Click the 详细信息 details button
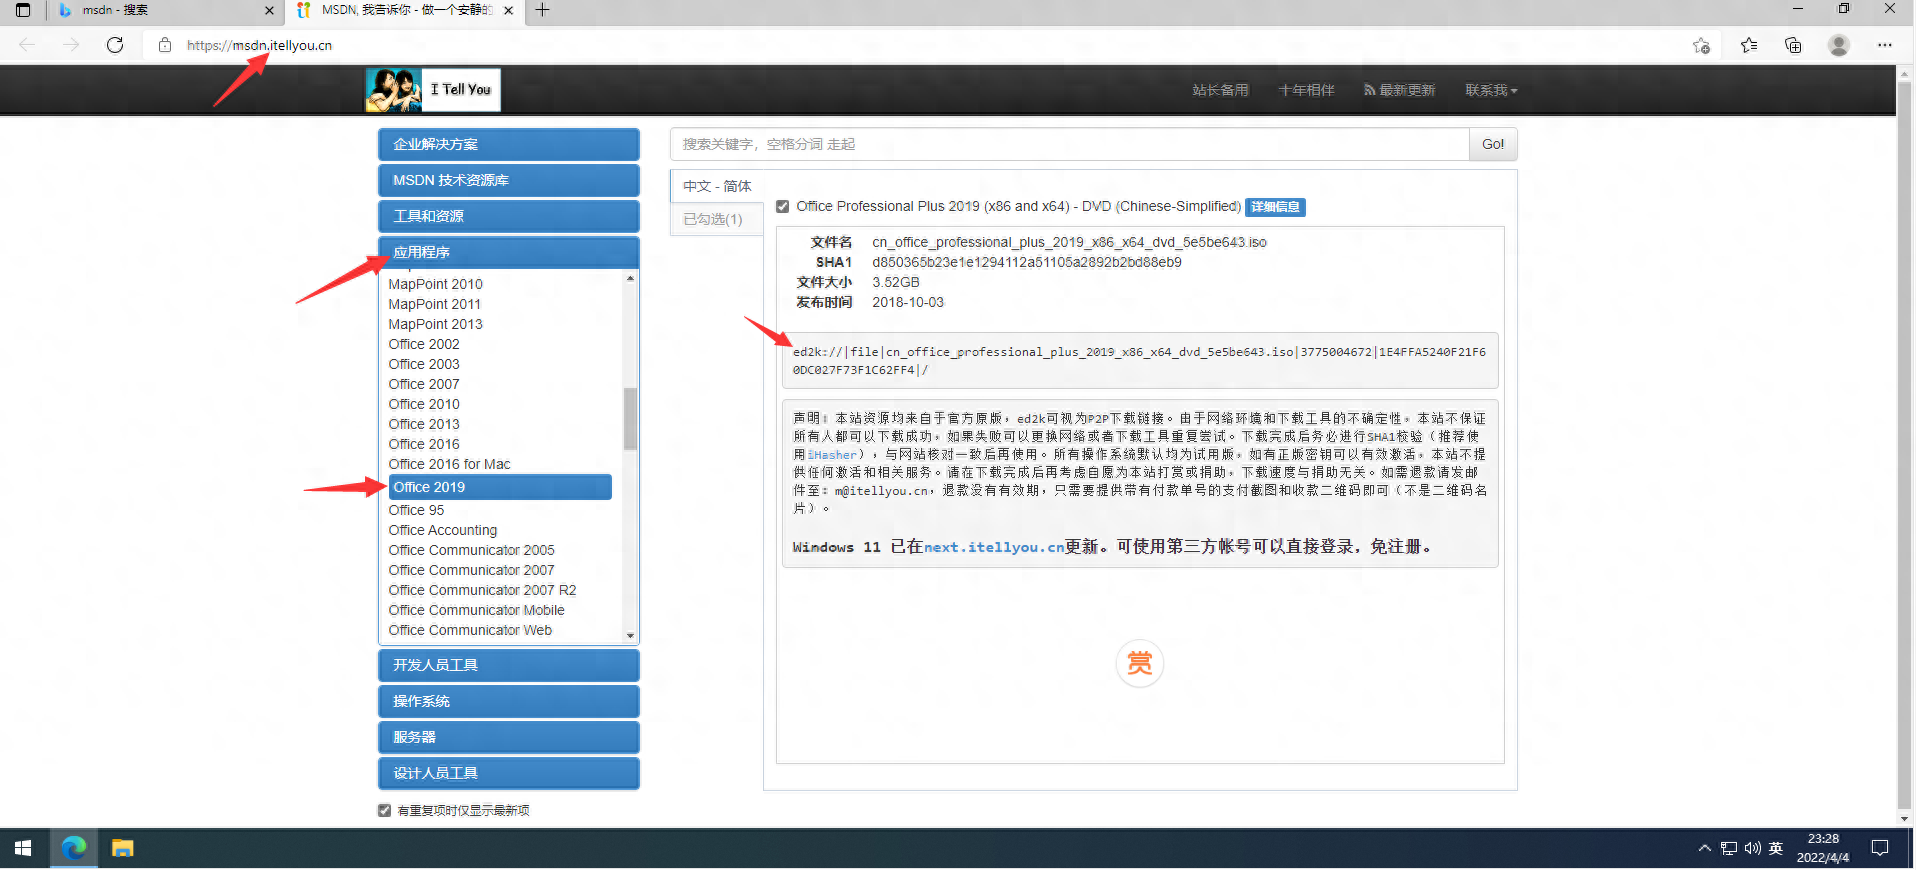 click(x=1275, y=207)
